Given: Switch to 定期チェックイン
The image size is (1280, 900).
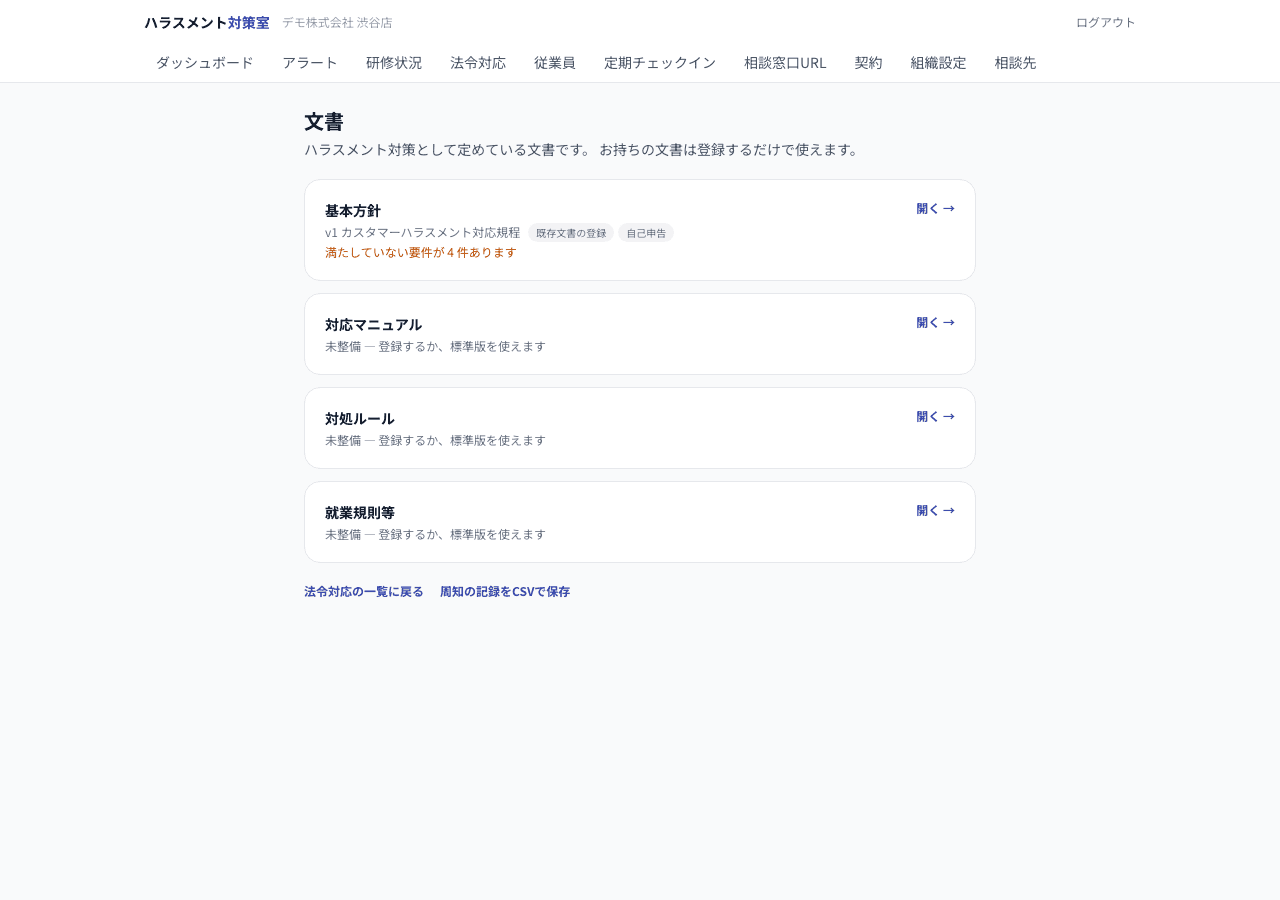Looking at the screenshot, I should pyautogui.click(x=660, y=62).
